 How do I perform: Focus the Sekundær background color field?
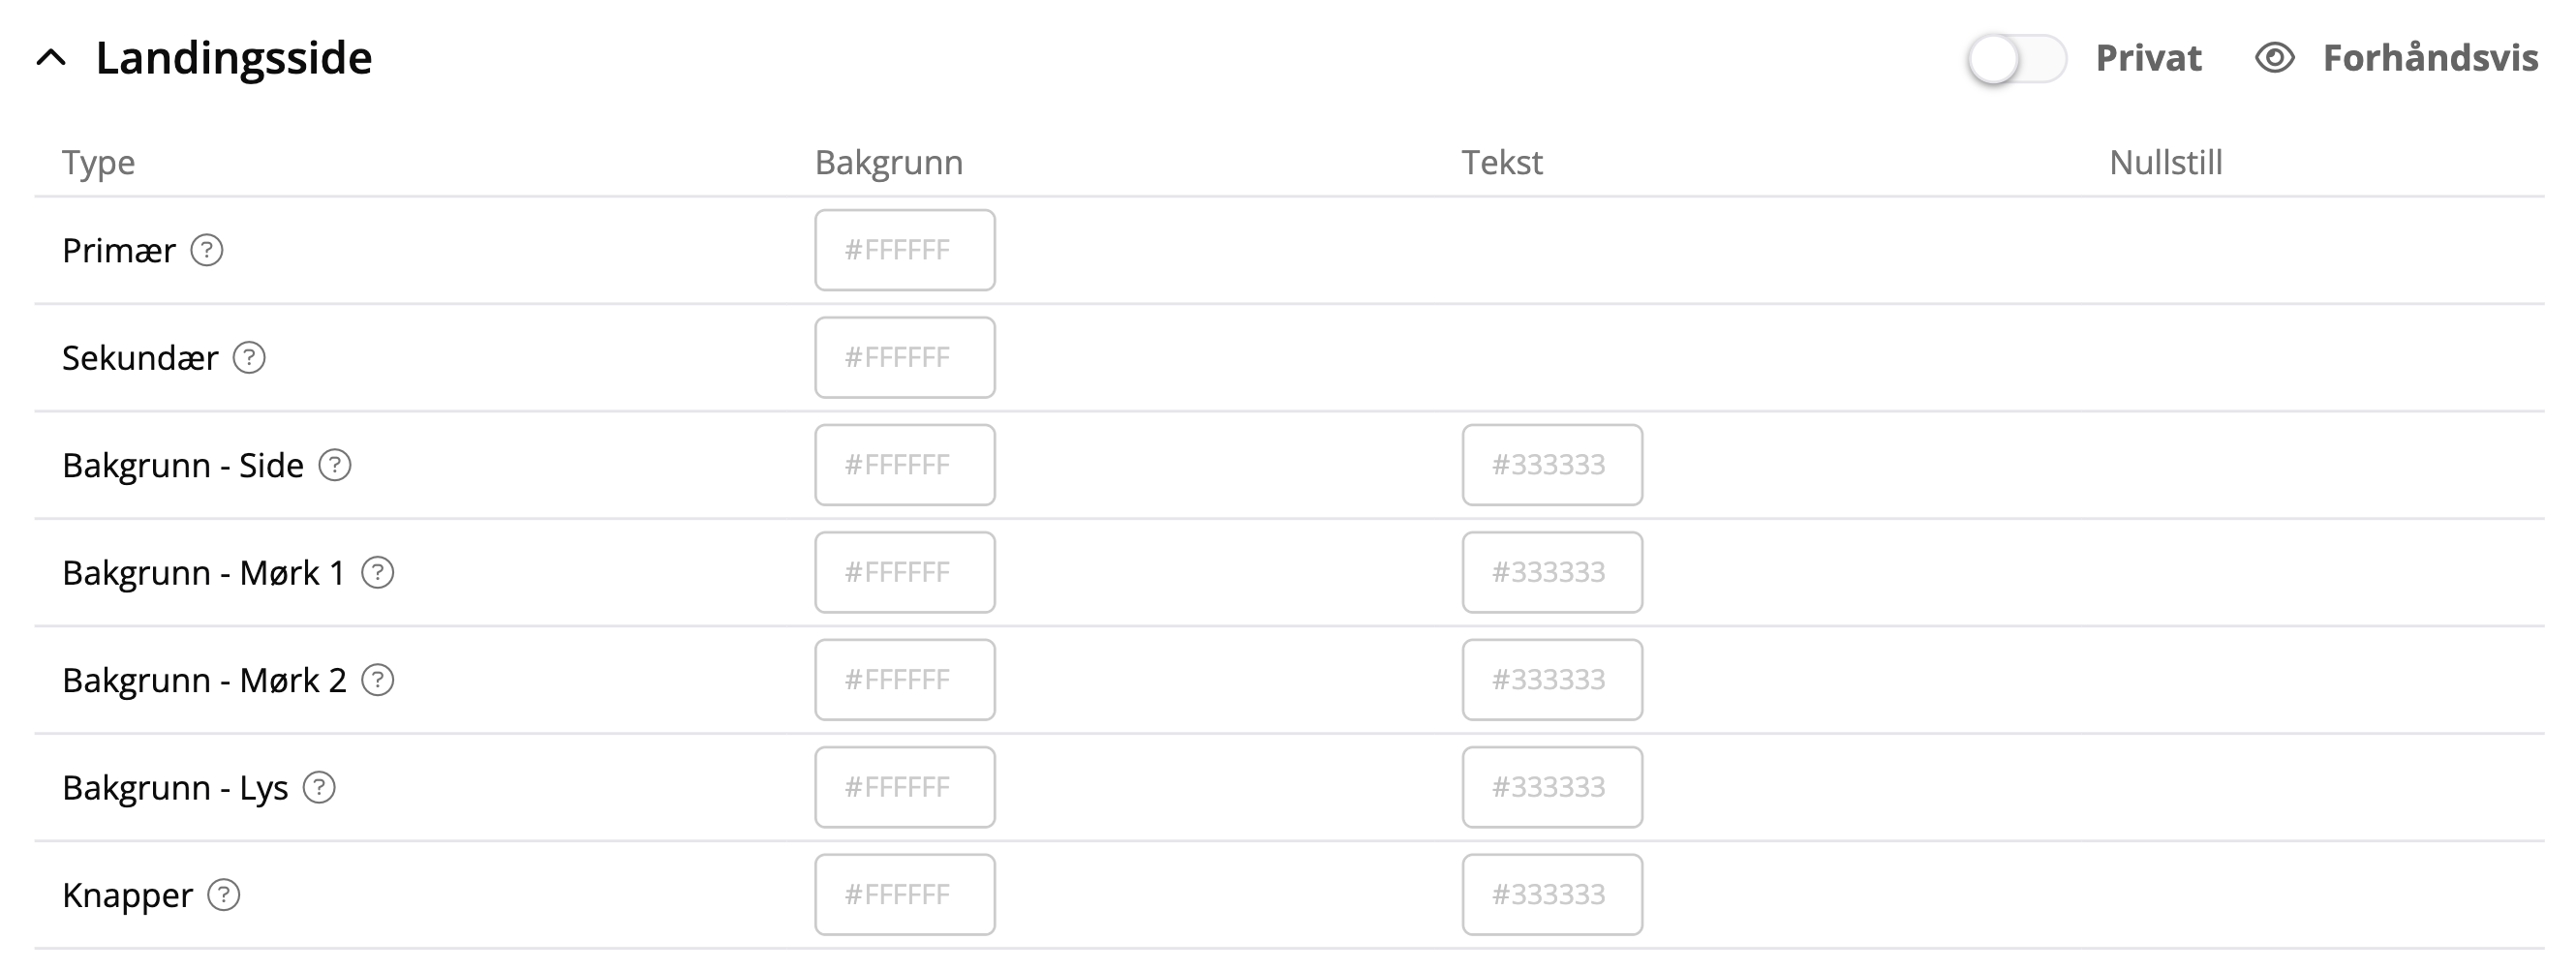(904, 358)
